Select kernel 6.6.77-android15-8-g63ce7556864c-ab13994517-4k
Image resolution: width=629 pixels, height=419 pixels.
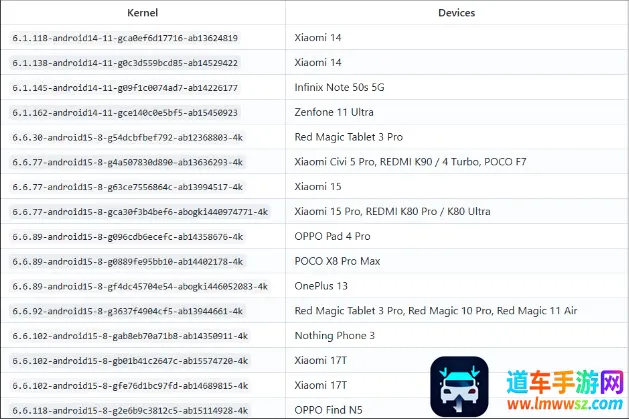point(128,187)
